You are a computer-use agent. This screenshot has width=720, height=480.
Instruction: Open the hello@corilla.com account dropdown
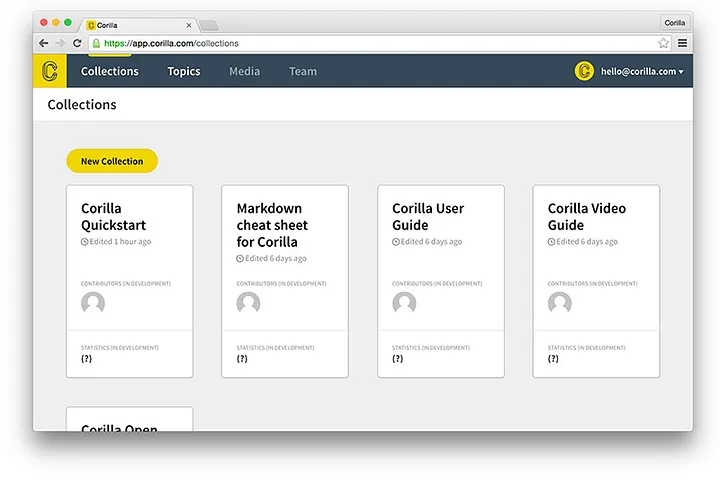pos(642,72)
